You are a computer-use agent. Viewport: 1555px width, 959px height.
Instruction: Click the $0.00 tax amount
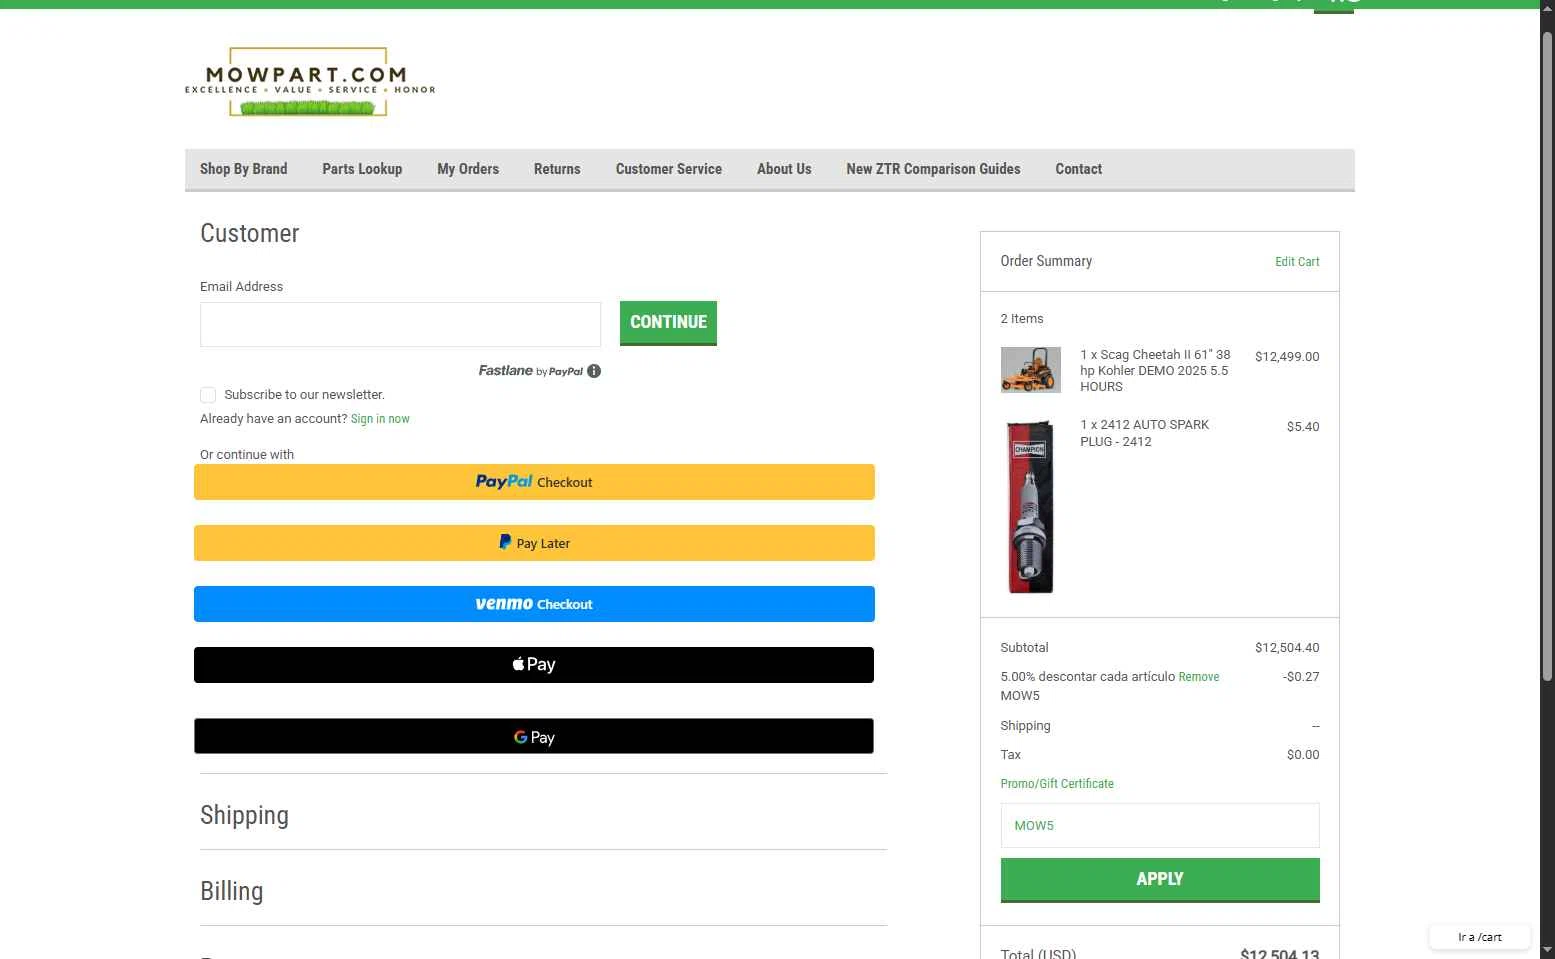1303,755
